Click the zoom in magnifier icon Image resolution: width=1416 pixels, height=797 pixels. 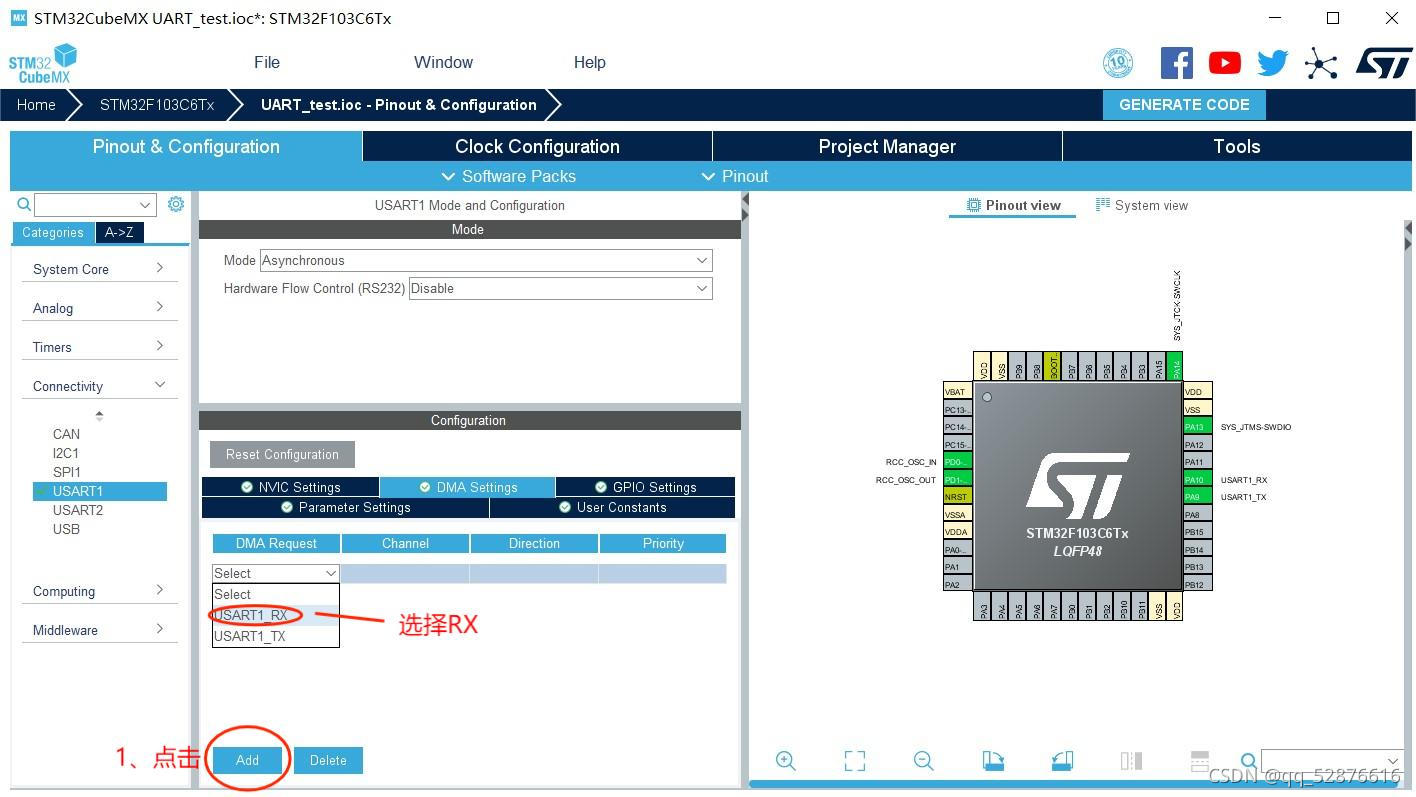pos(786,761)
